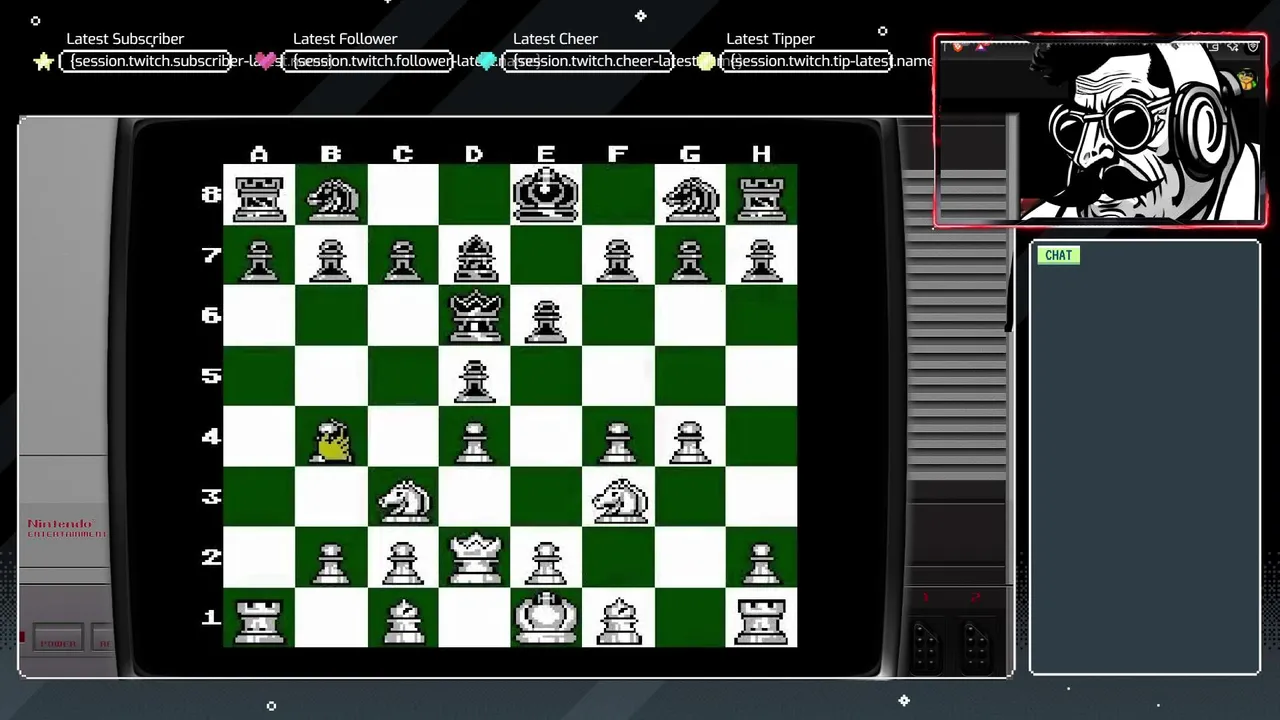This screenshot has width=1280, height=720.
Task: Pick the black pawn on B7
Action: click(x=331, y=259)
